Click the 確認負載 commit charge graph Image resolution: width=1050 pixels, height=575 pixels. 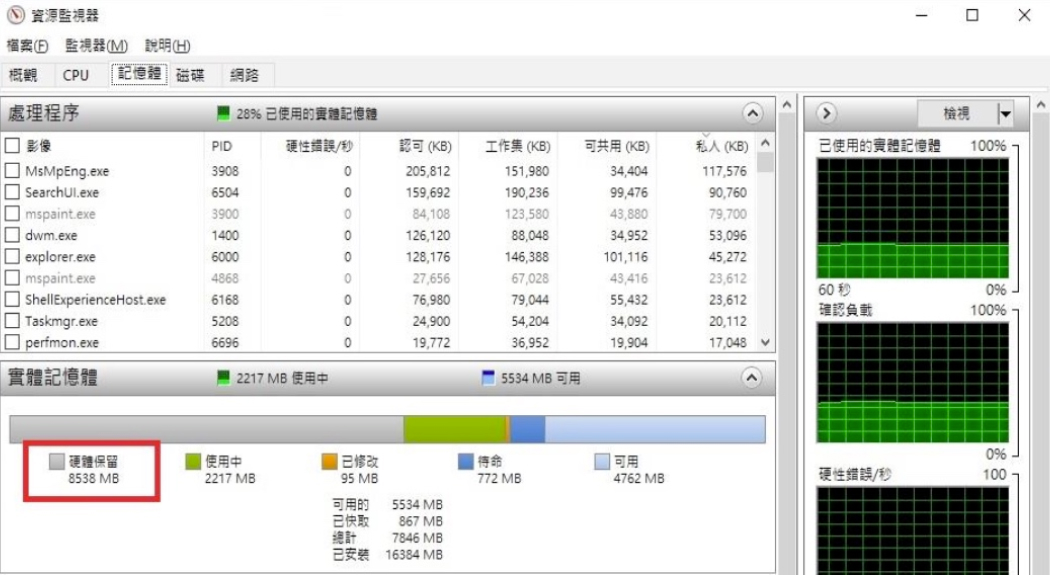(x=913, y=382)
